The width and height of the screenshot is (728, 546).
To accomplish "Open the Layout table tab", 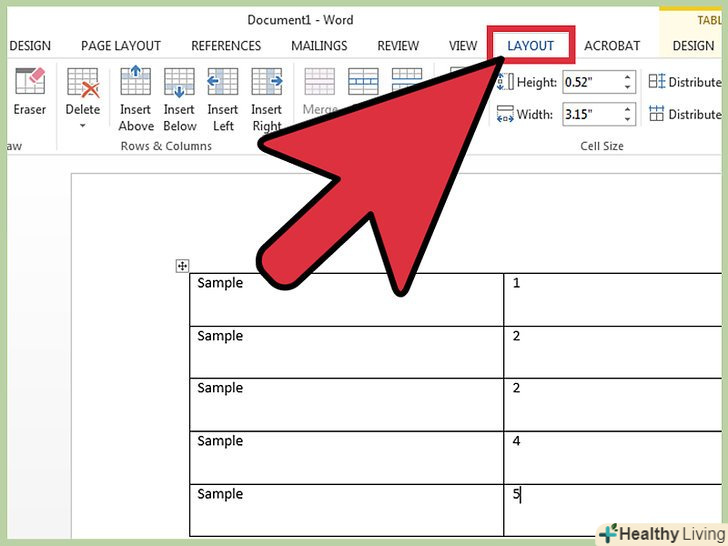I will 531,46.
